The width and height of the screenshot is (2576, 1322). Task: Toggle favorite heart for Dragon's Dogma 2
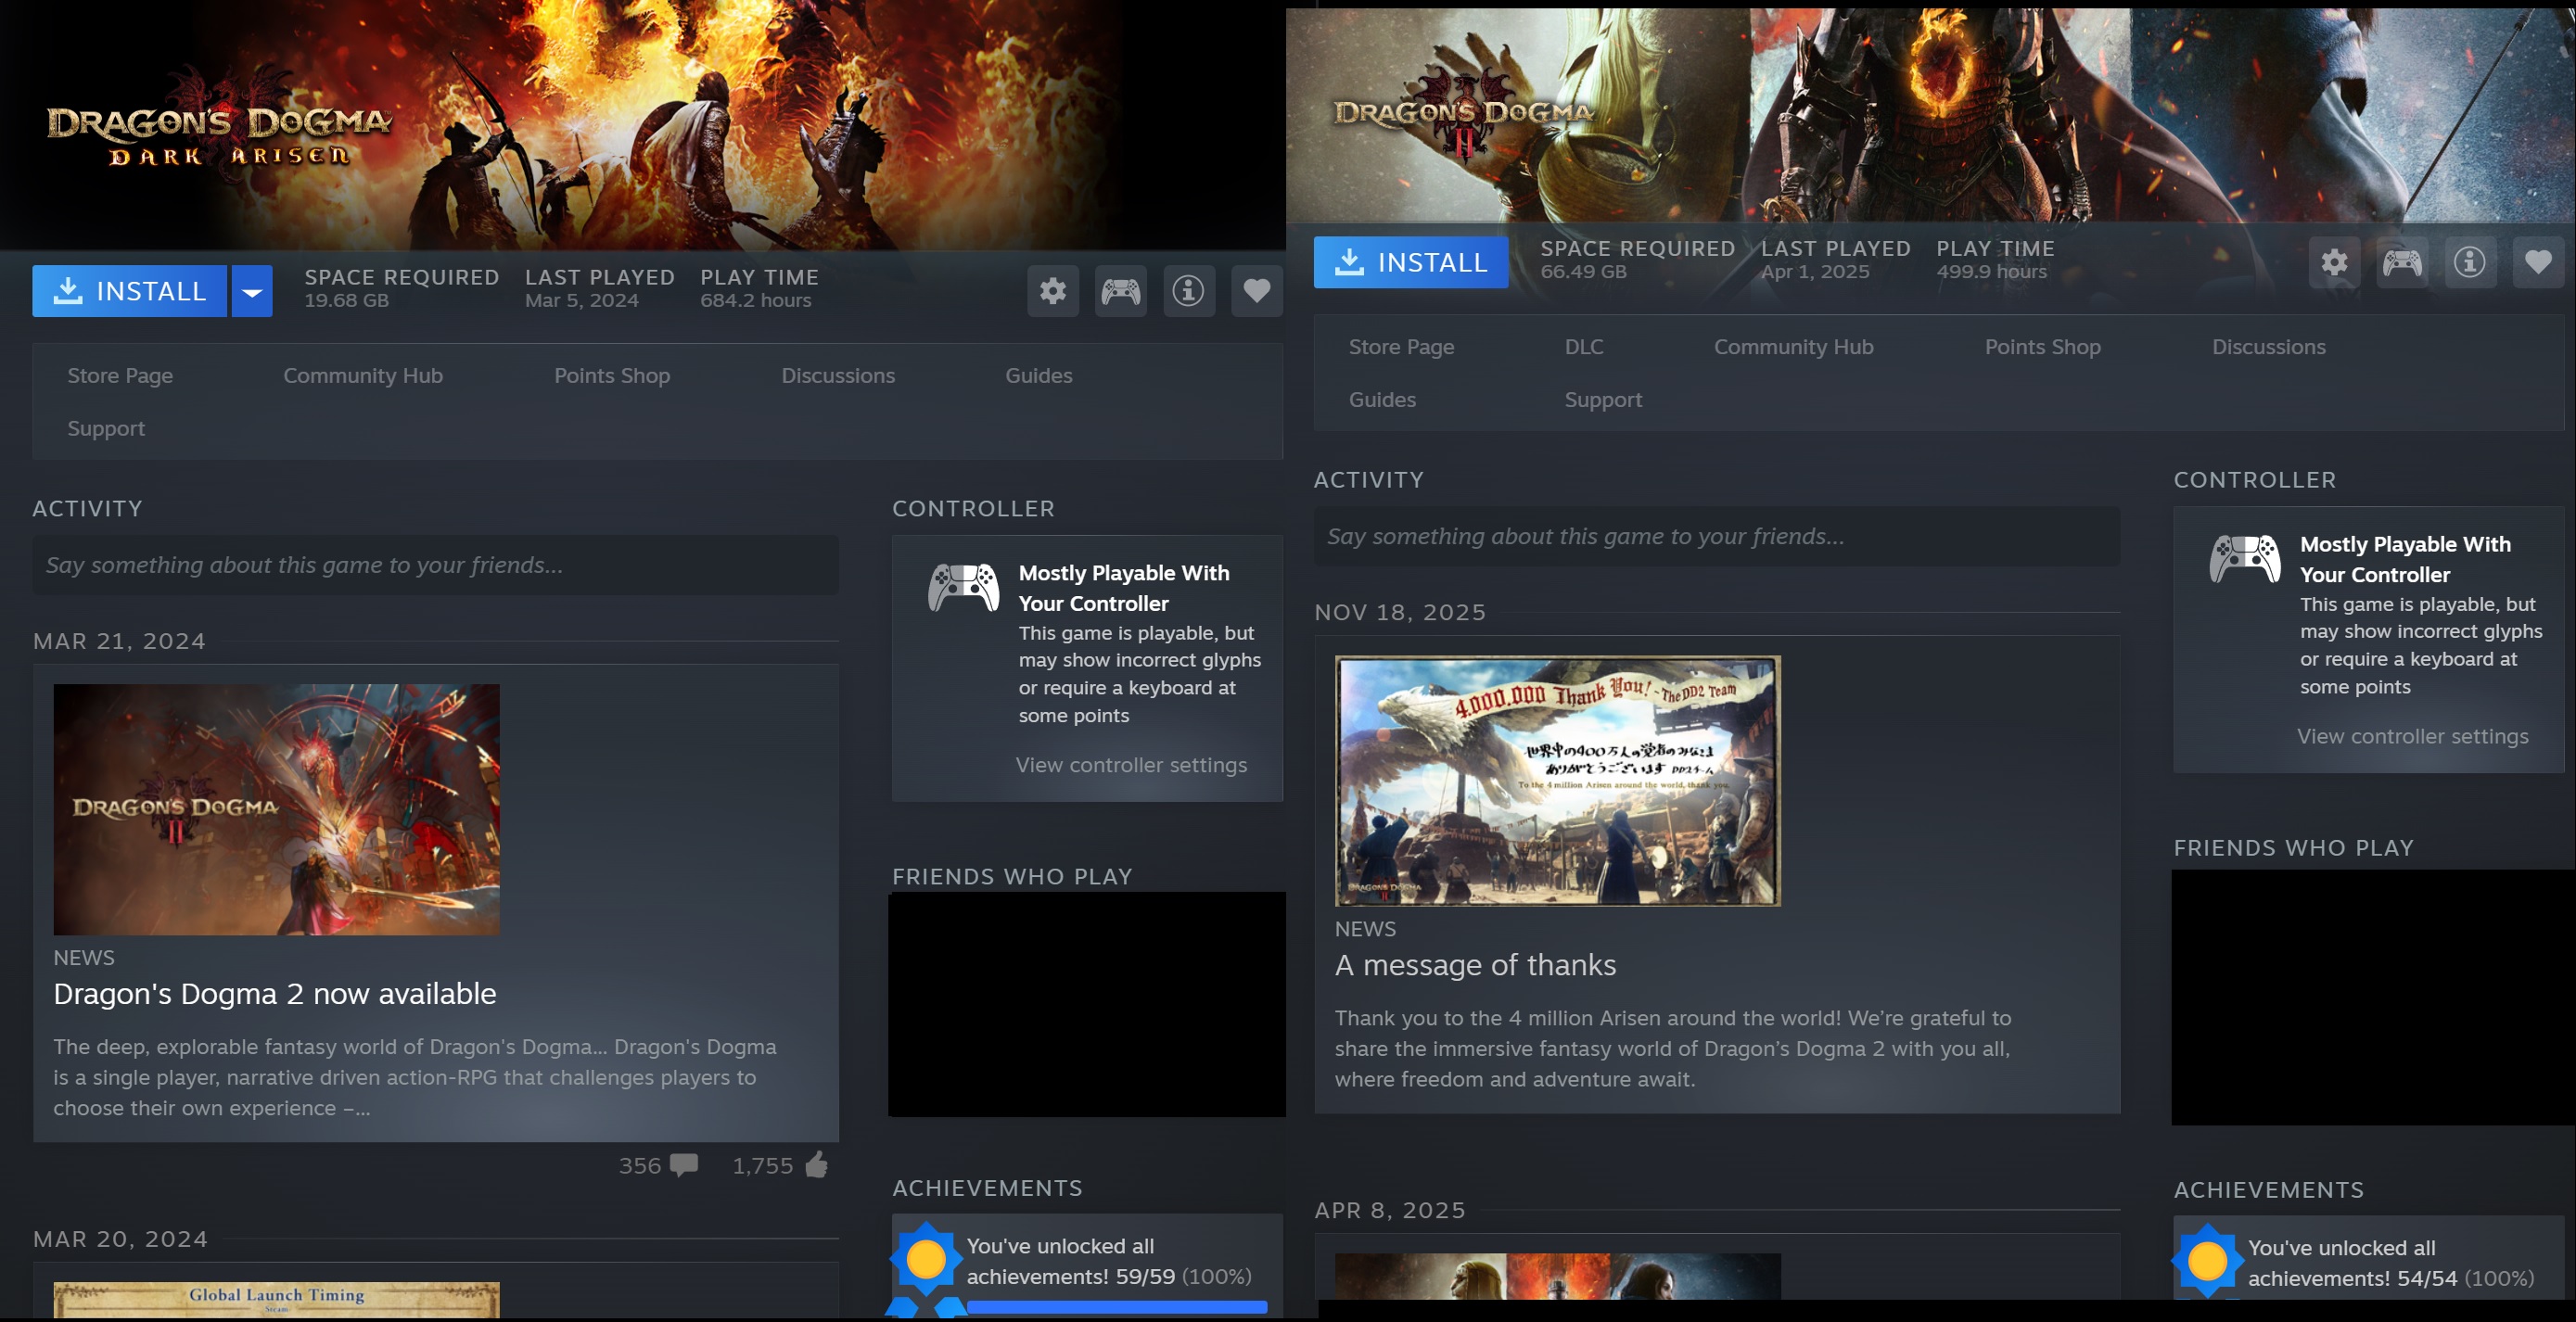[2537, 263]
